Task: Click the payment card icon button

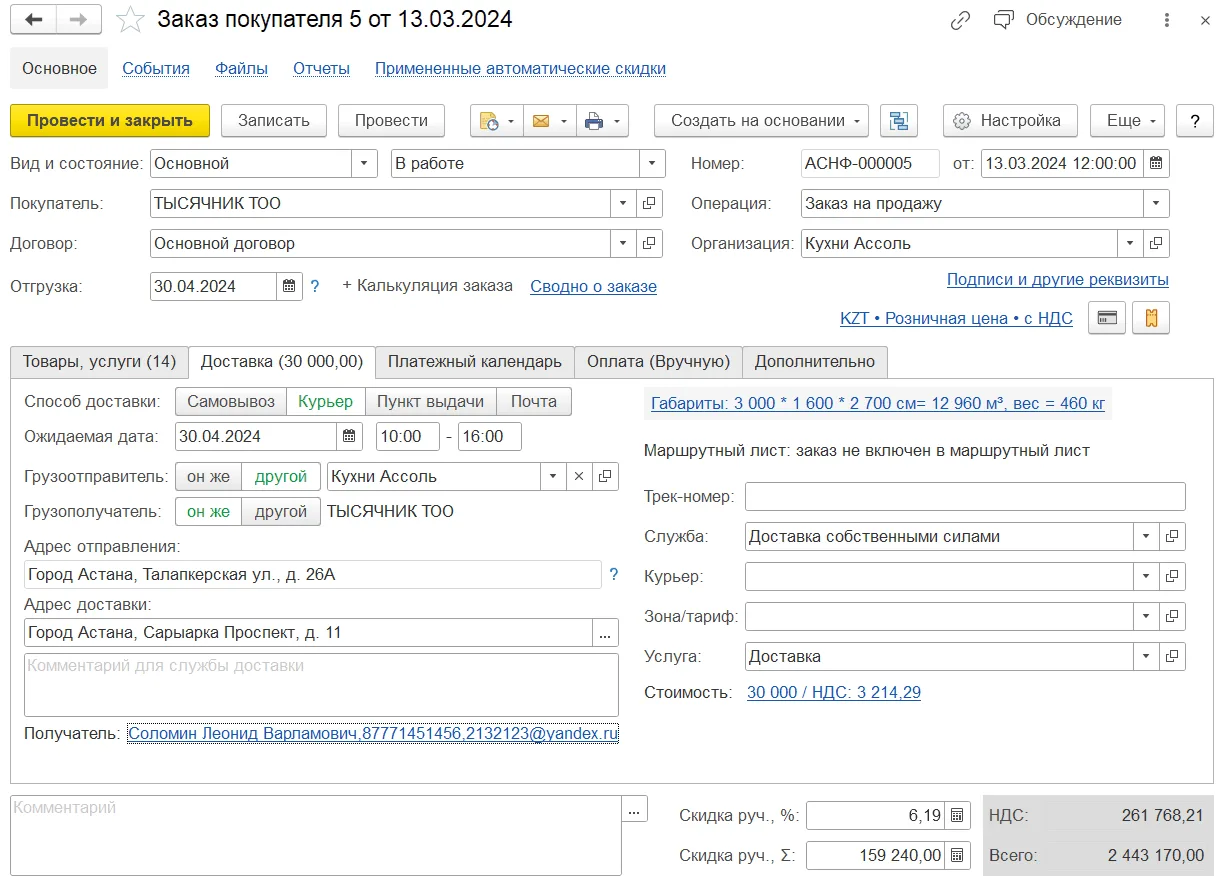Action: pyautogui.click(x=1107, y=318)
